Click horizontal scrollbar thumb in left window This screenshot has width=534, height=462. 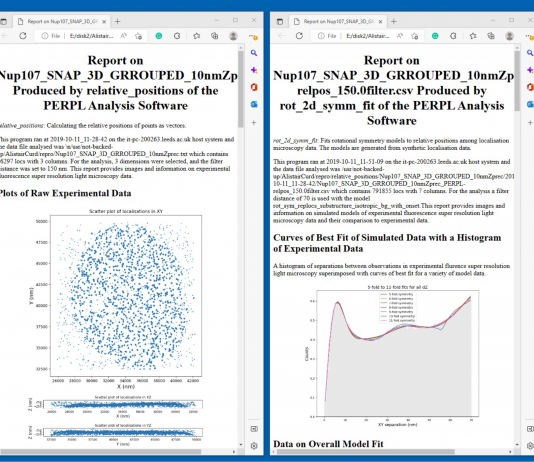click(x=100, y=452)
